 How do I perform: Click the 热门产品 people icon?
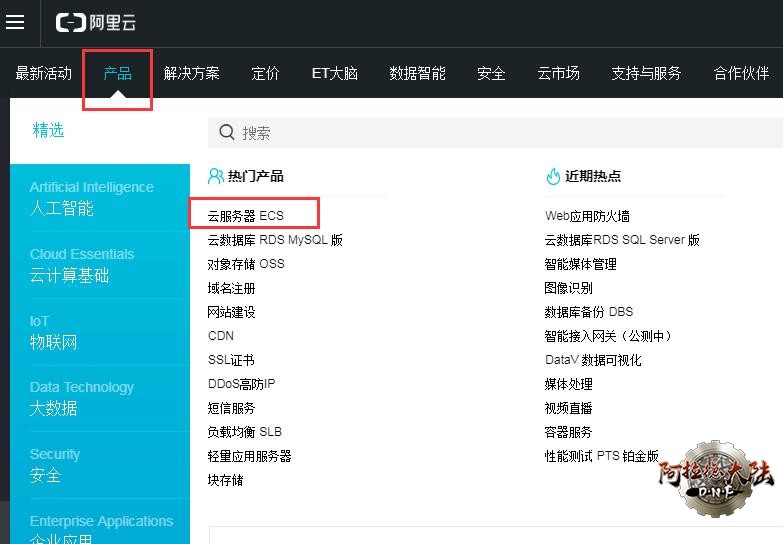tap(215, 176)
